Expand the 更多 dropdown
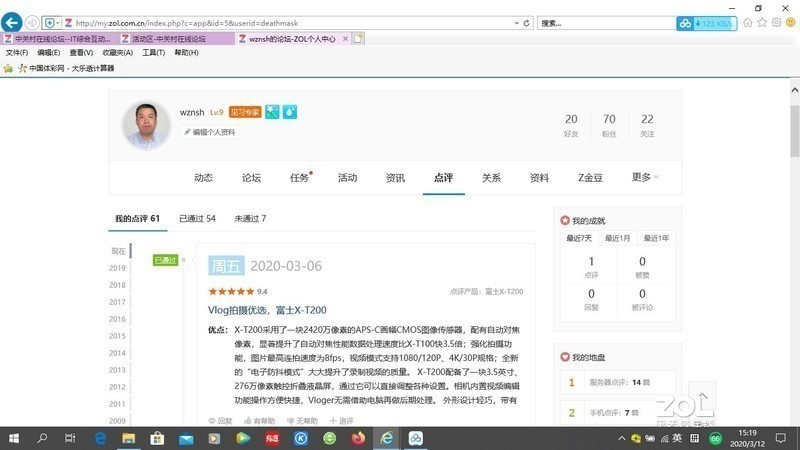Image resolution: width=800 pixels, height=450 pixels. [x=645, y=177]
